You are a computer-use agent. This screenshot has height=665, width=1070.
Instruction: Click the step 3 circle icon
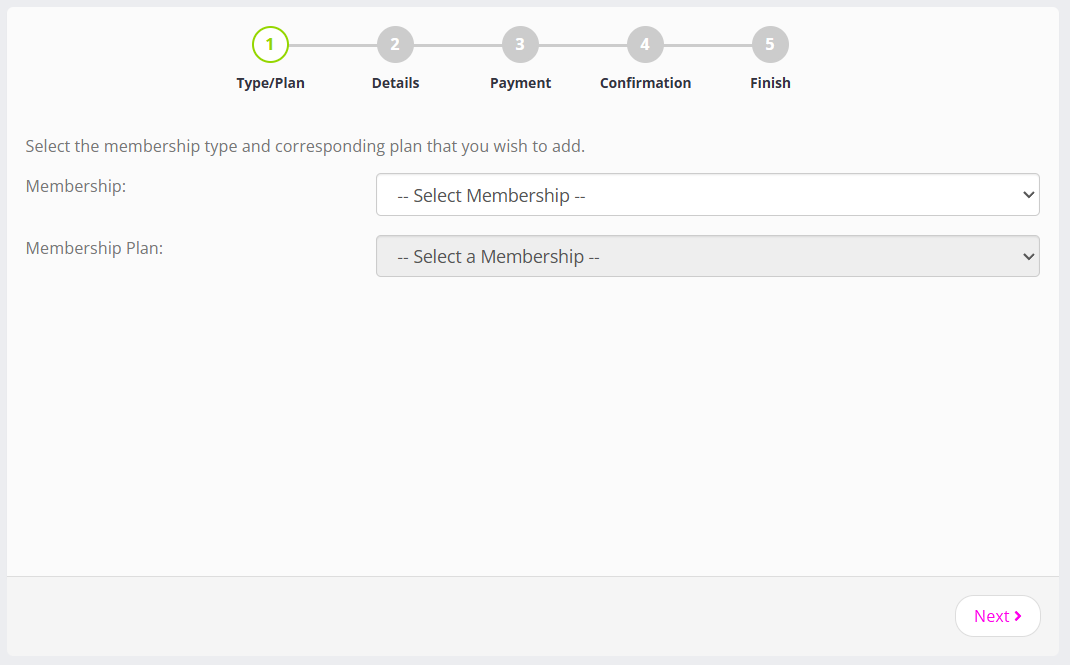[520, 44]
